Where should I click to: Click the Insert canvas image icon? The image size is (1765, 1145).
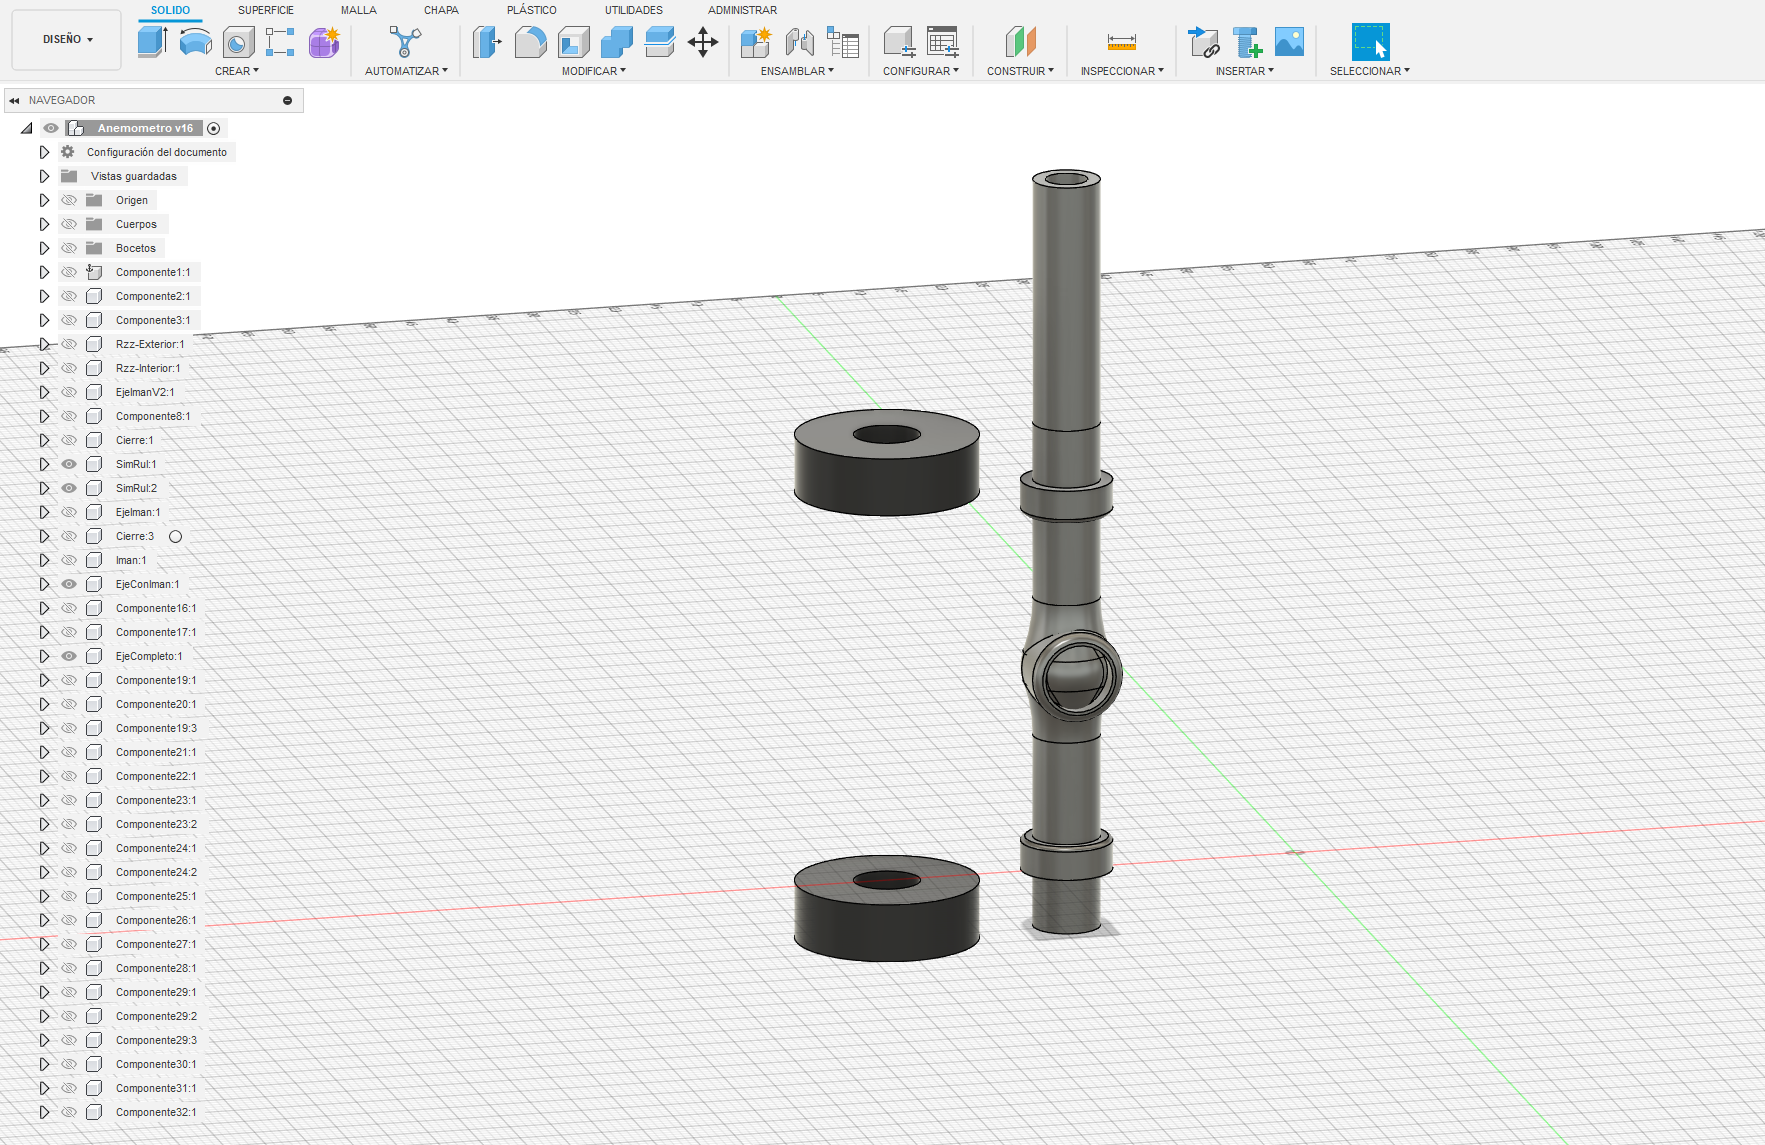[1290, 42]
